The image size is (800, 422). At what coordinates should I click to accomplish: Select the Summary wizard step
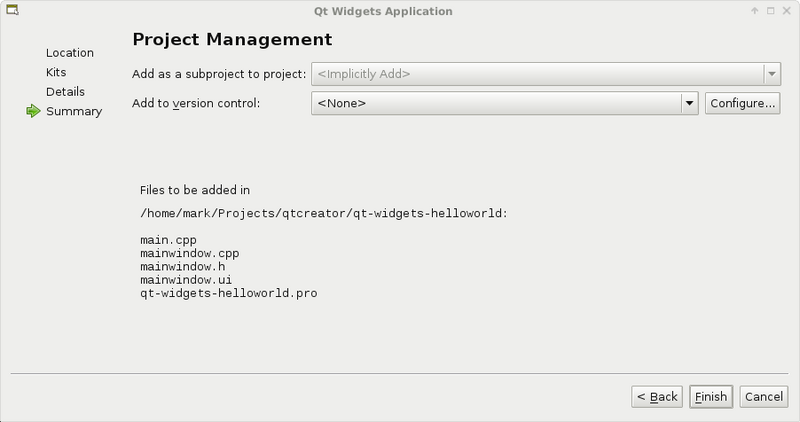(74, 111)
